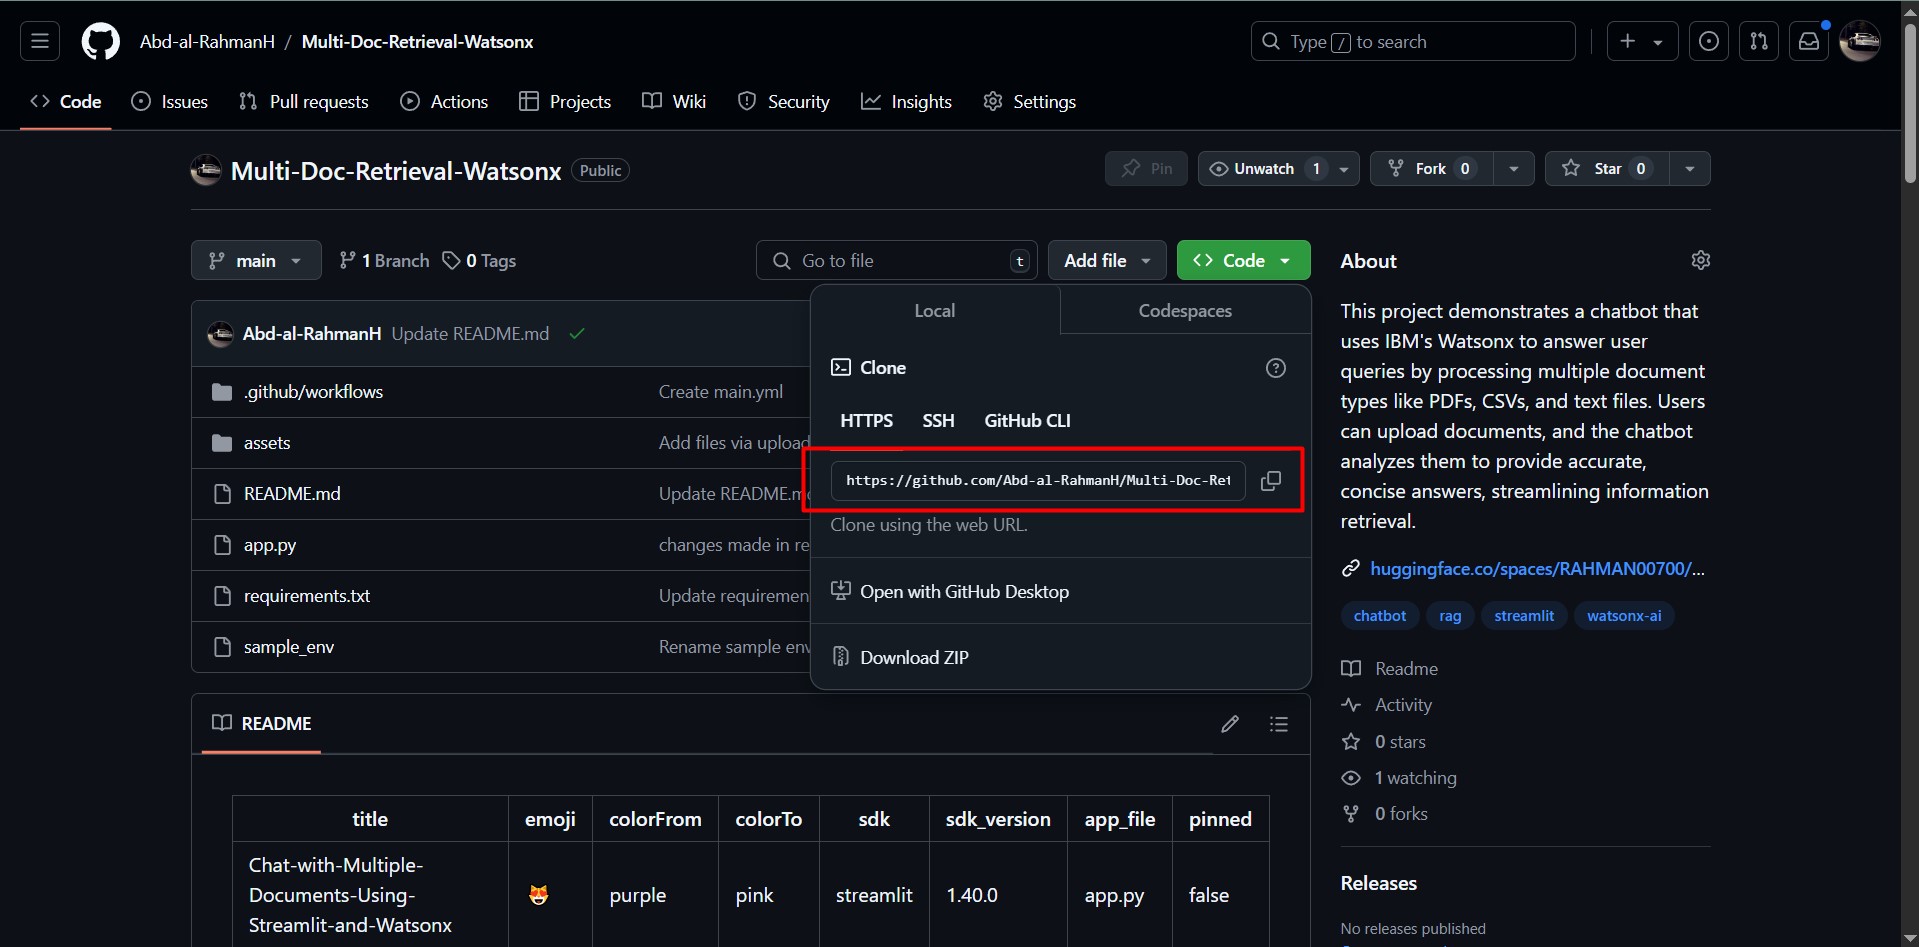The width and height of the screenshot is (1919, 947).
Task: Edit README with pencil icon
Action: (1230, 723)
